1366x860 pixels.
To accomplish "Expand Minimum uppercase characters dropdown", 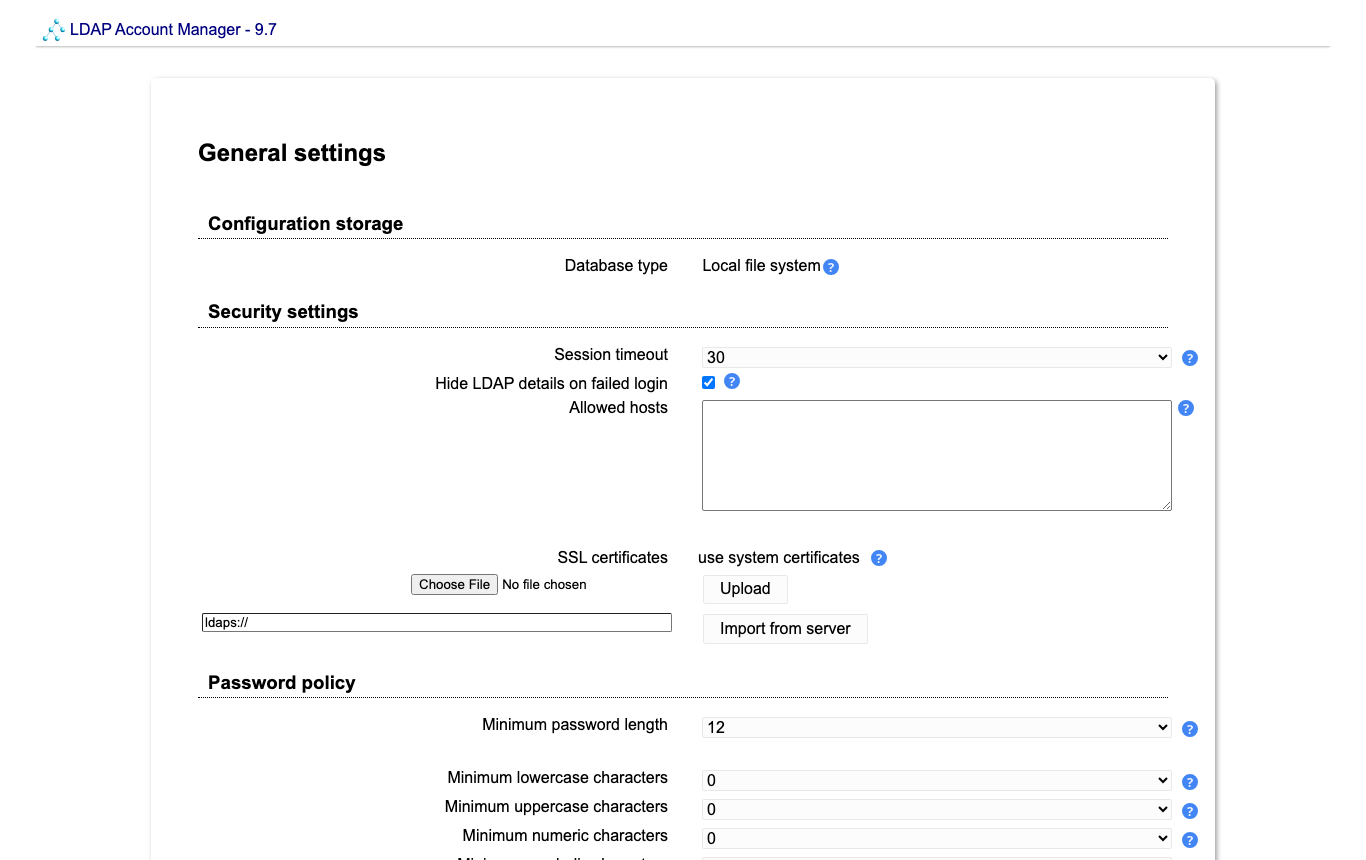I will coord(937,809).
